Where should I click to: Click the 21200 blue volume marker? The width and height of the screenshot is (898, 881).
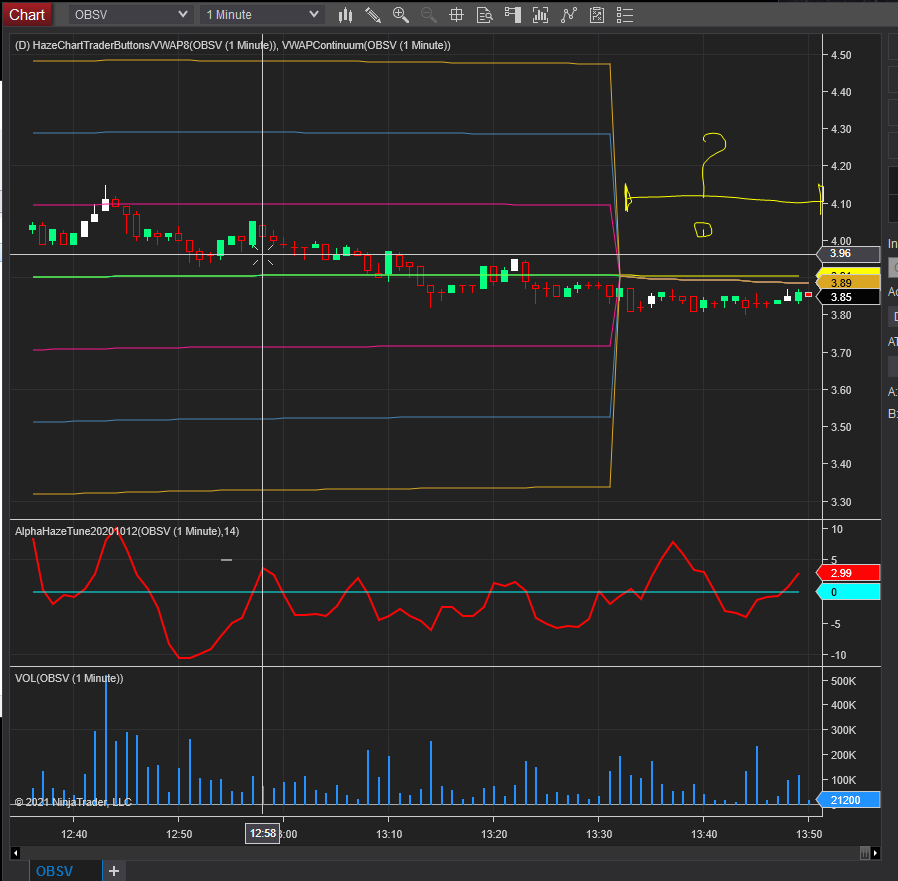[848, 800]
